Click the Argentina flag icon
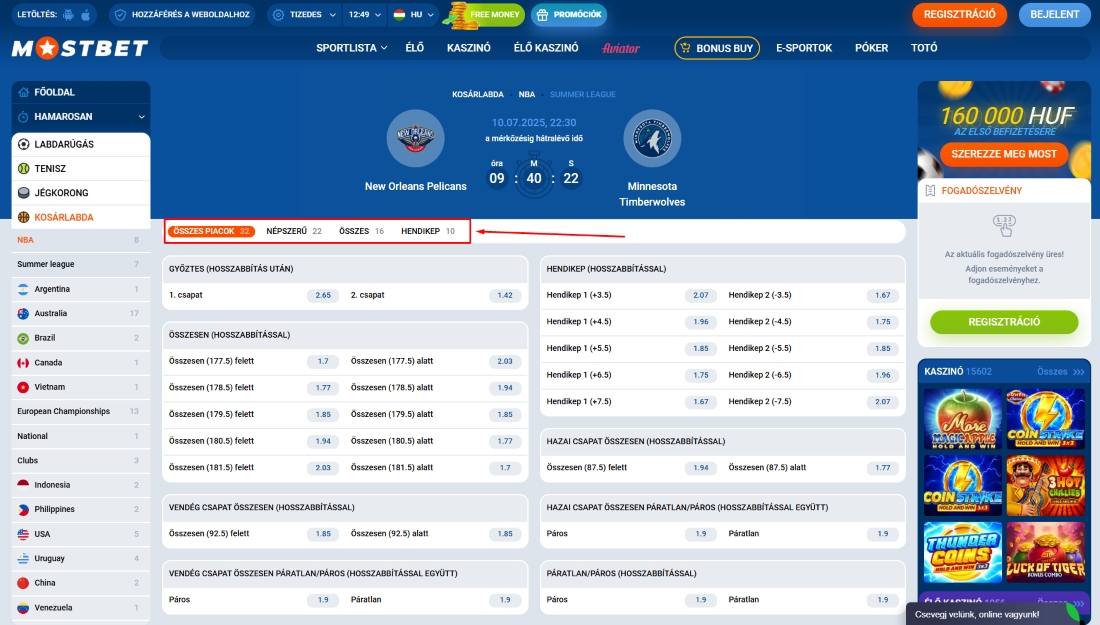This screenshot has height=625, width=1100. [x=23, y=289]
